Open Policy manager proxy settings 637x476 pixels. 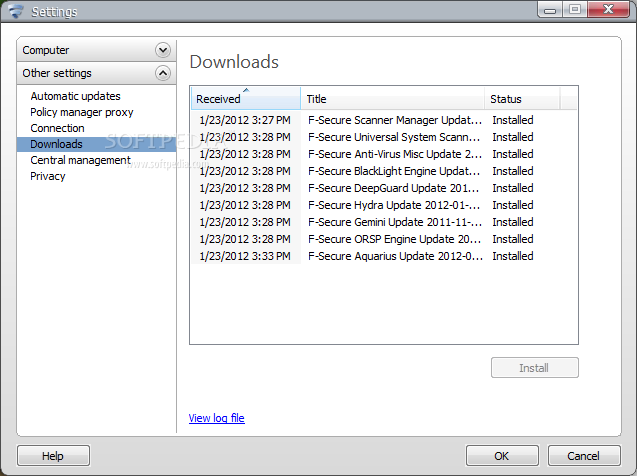[82, 112]
